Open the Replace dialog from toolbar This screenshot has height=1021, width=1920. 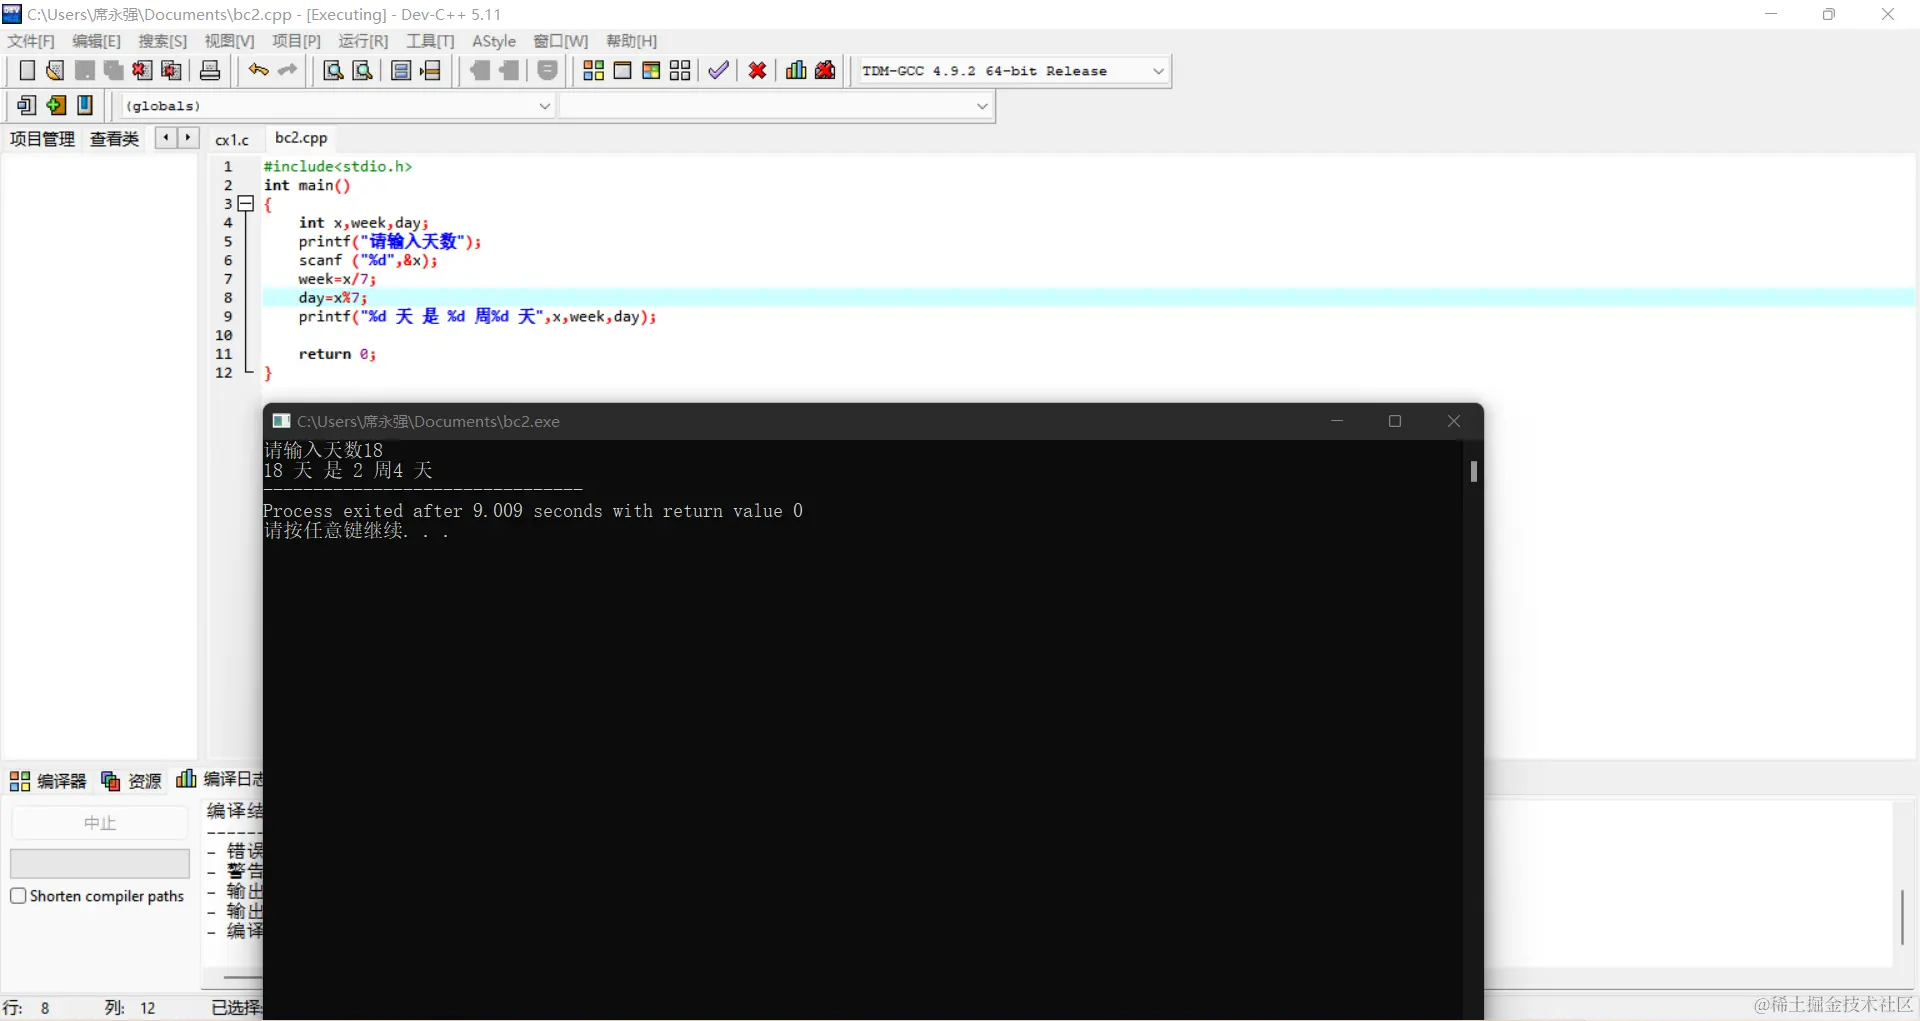tap(363, 71)
